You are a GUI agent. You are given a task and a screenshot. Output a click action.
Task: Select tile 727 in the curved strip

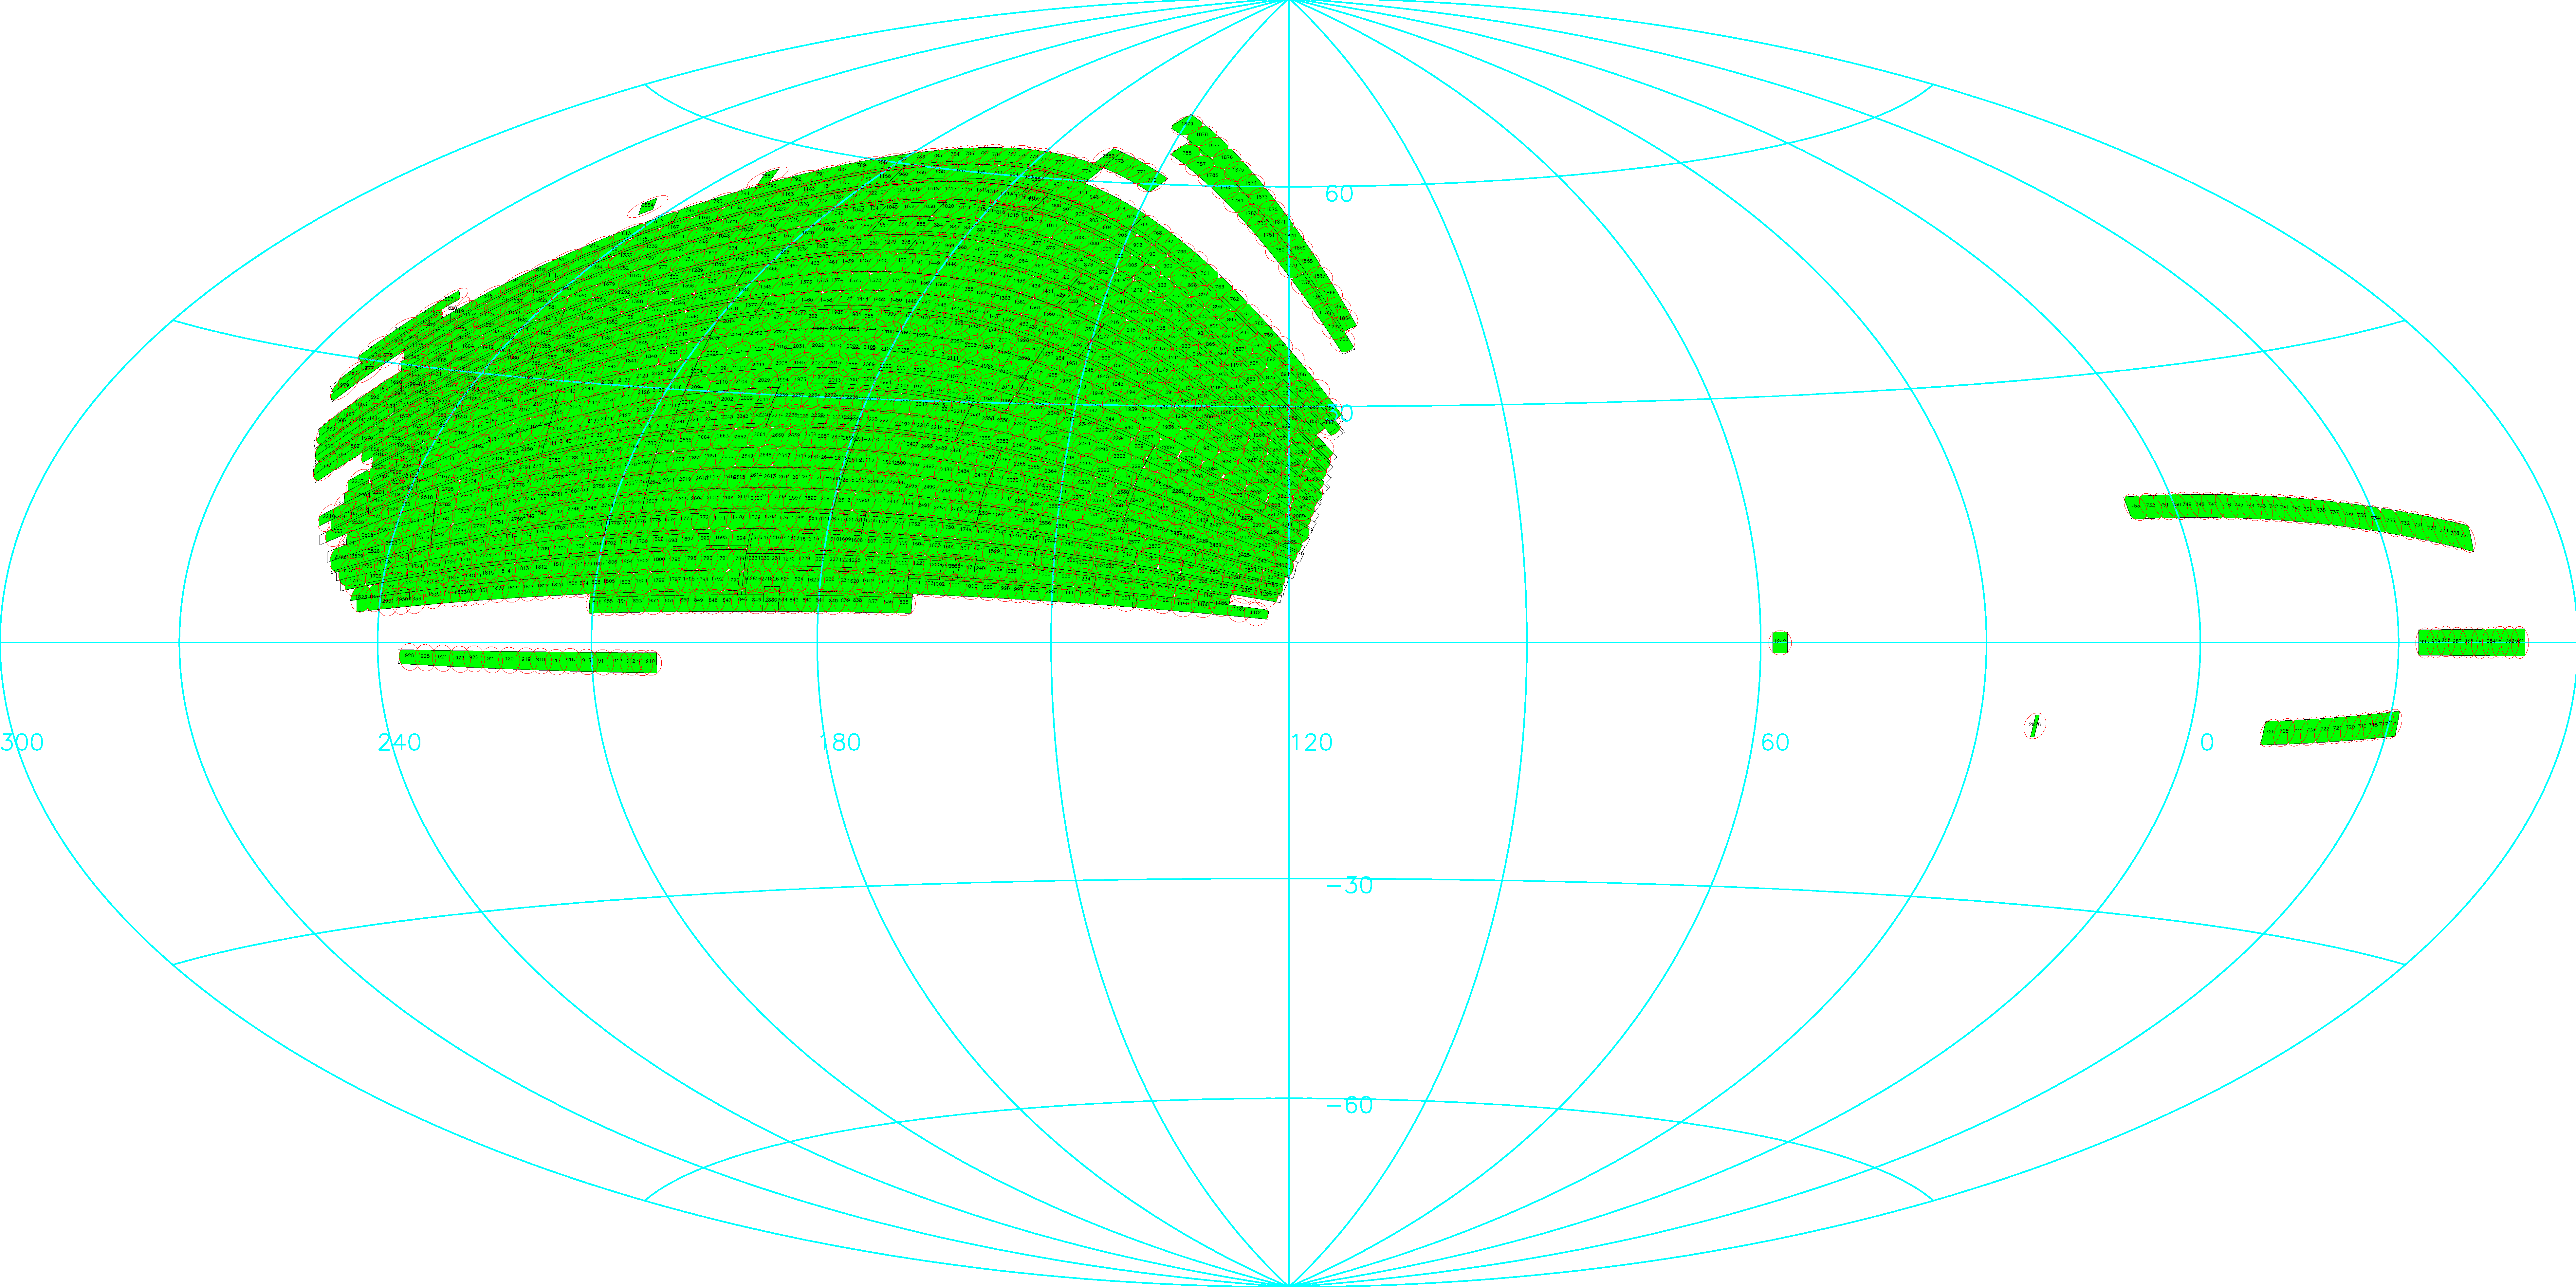tap(2465, 537)
